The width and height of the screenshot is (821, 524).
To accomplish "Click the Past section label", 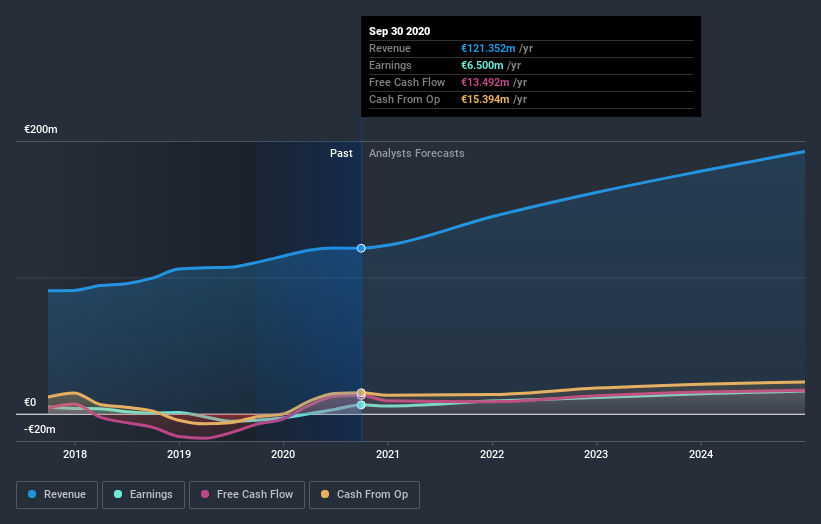I will (x=341, y=153).
